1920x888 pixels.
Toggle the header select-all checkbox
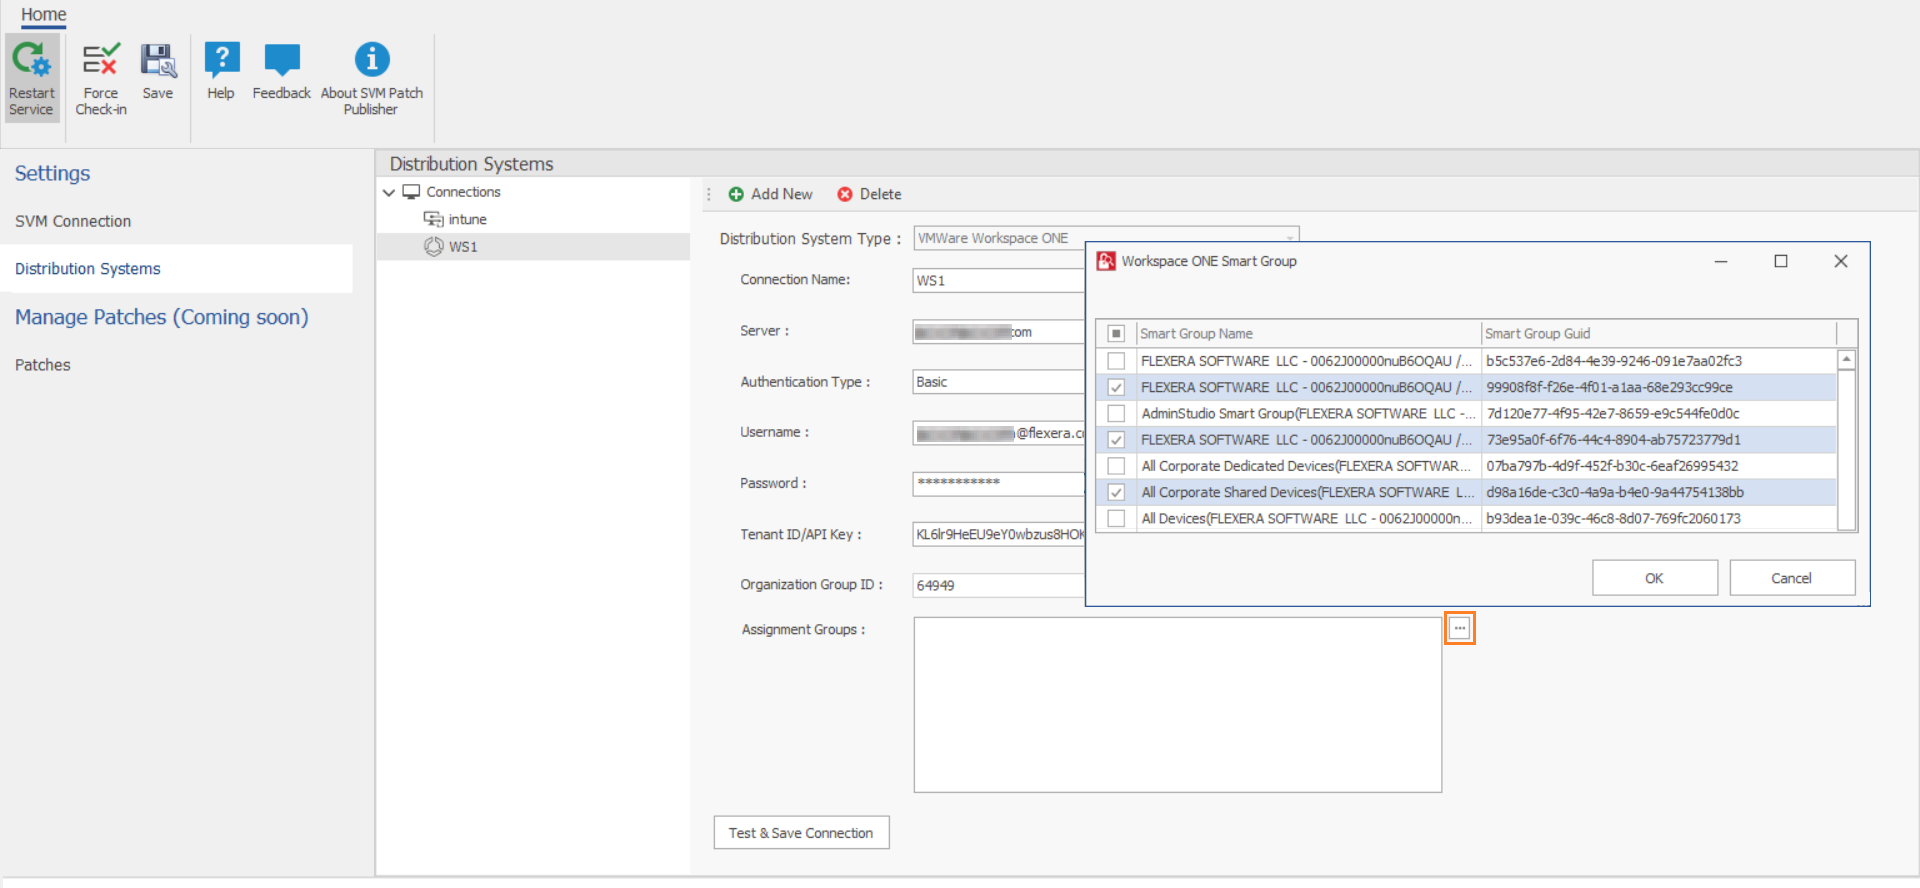coord(1117,334)
